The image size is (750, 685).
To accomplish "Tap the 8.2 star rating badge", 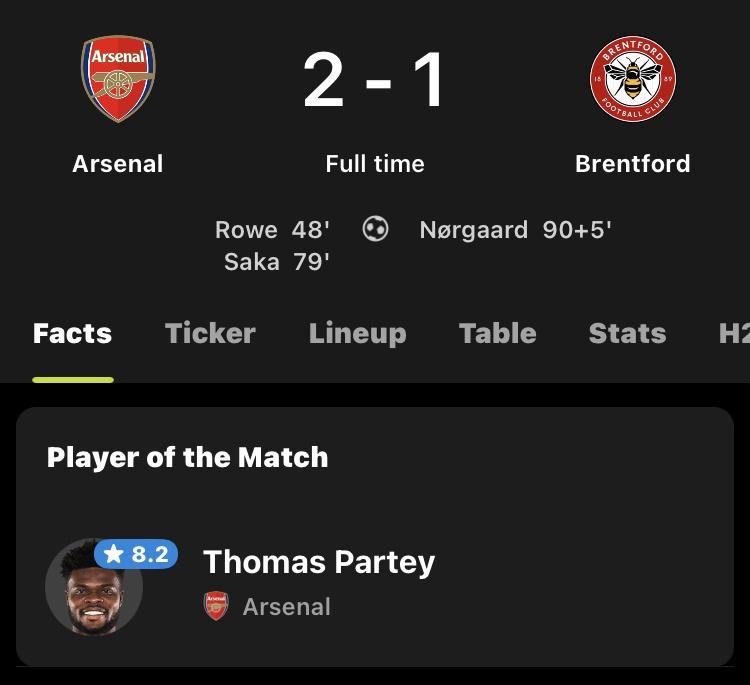I will (x=137, y=554).
